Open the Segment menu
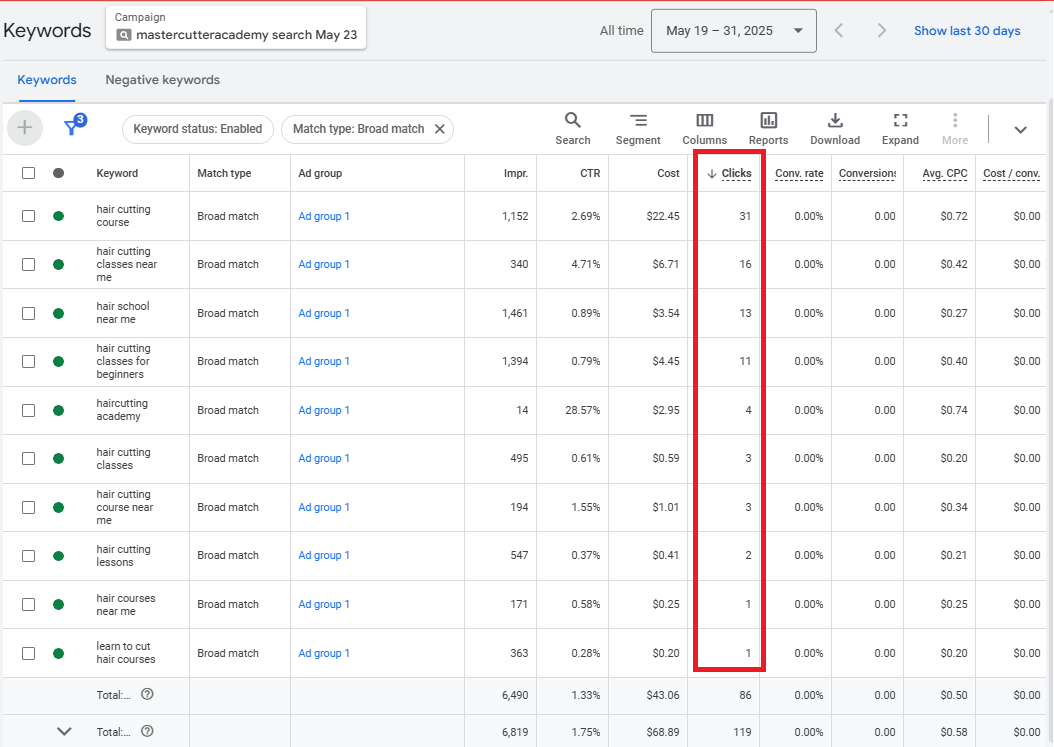1054x747 pixels. click(x=637, y=128)
